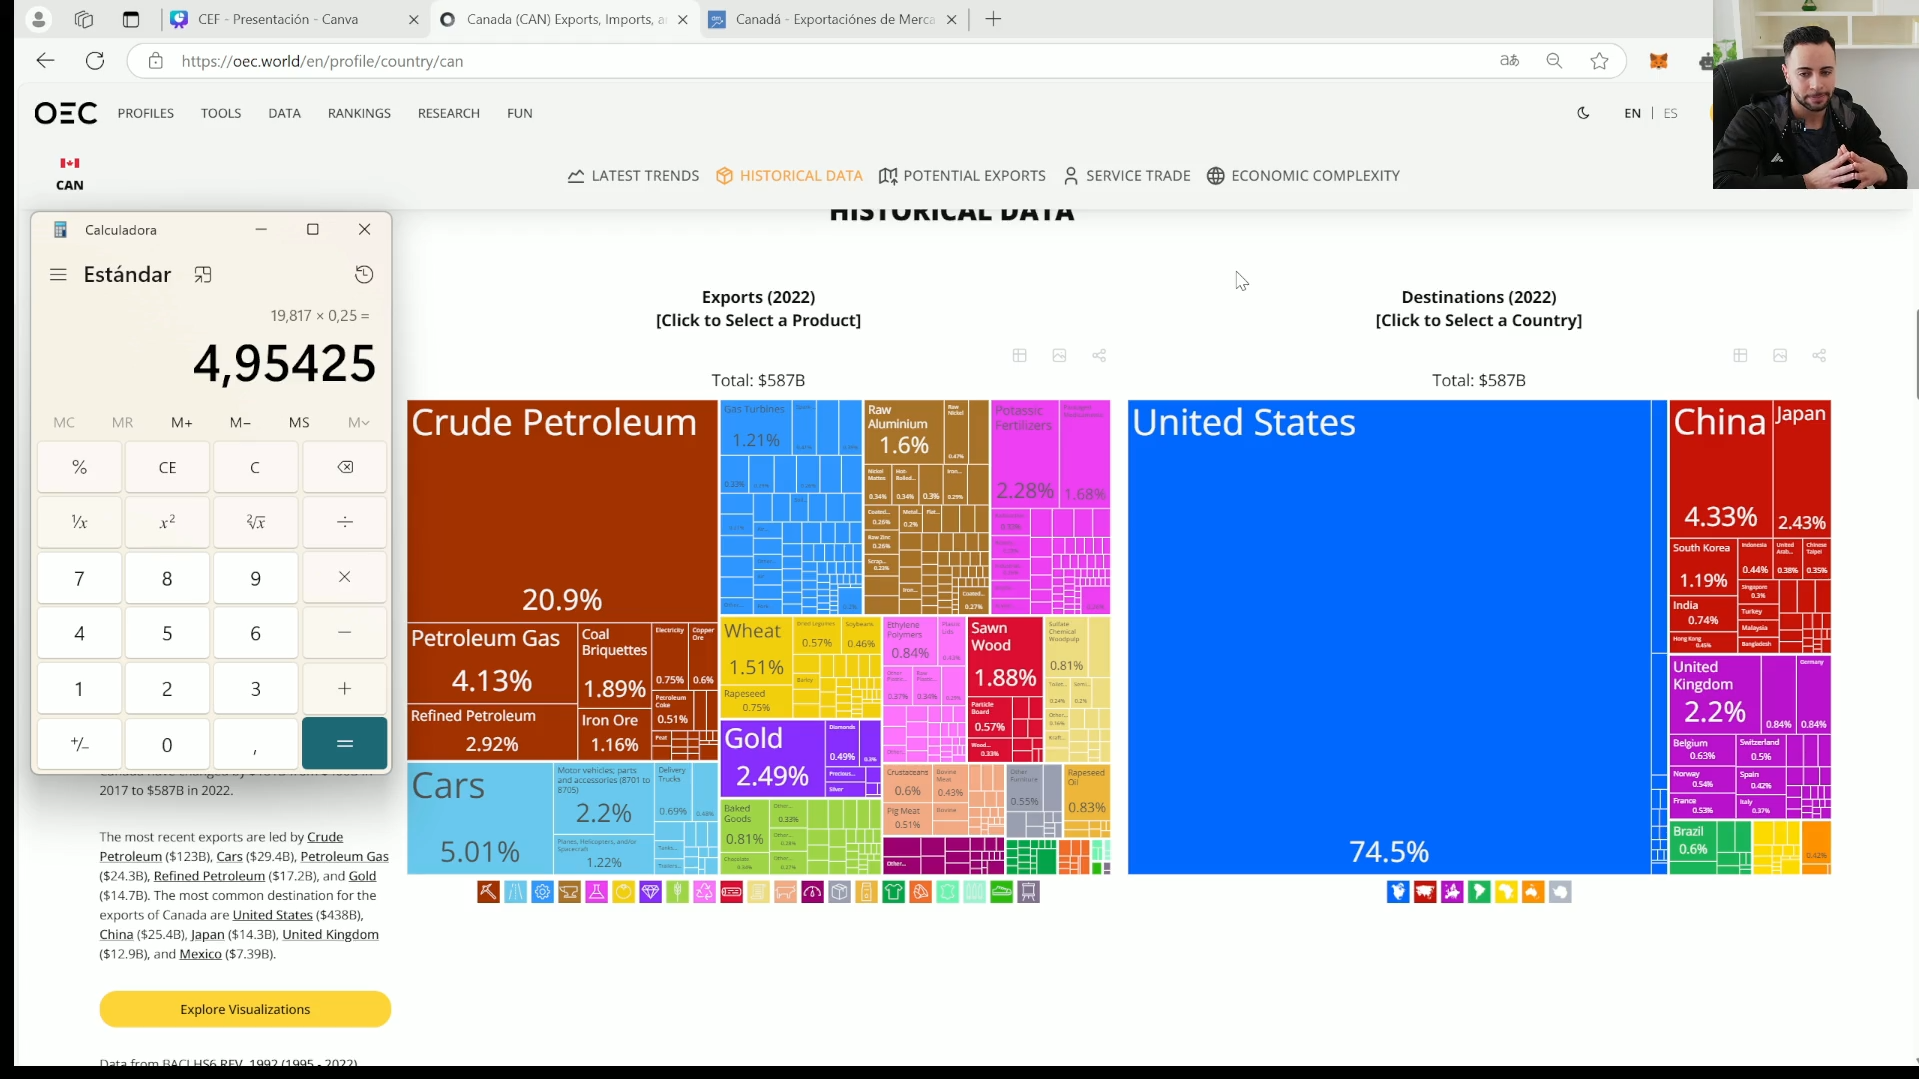Filter by transportation road icon
Image resolution: width=1919 pixels, height=1079 pixels.
click(x=515, y=892)
